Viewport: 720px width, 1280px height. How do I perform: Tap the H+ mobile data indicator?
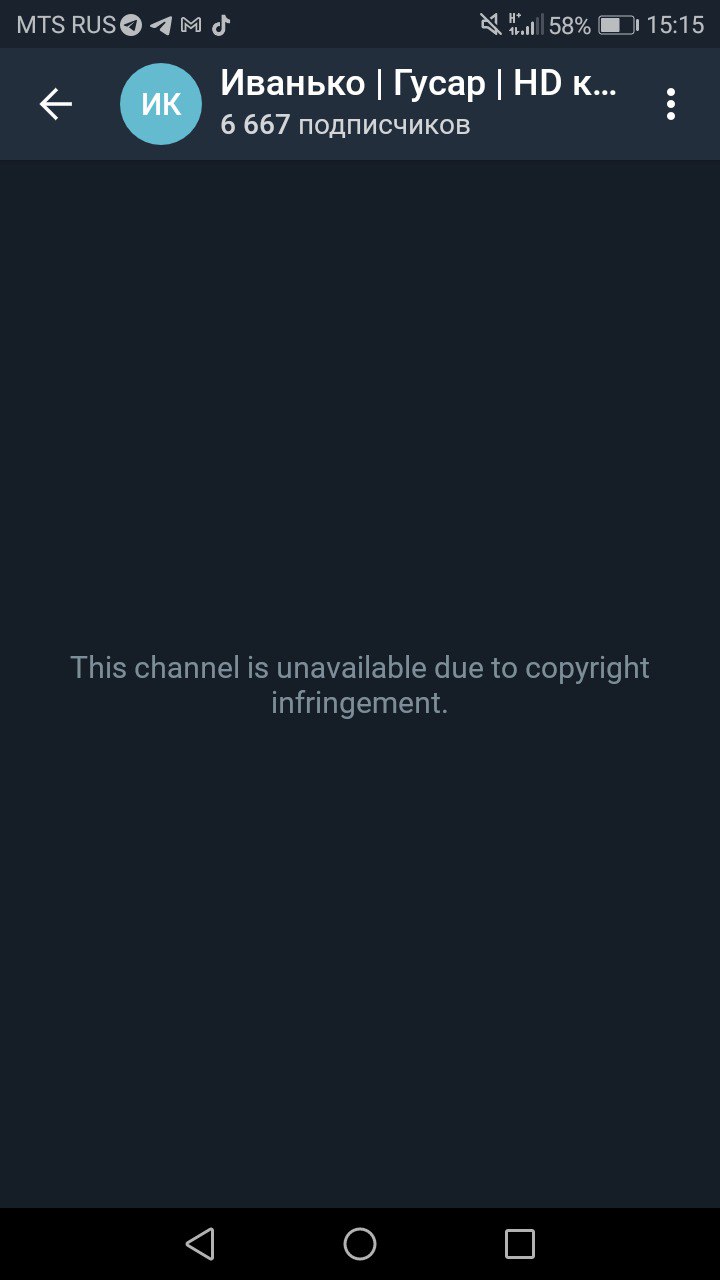click(515, 25)
